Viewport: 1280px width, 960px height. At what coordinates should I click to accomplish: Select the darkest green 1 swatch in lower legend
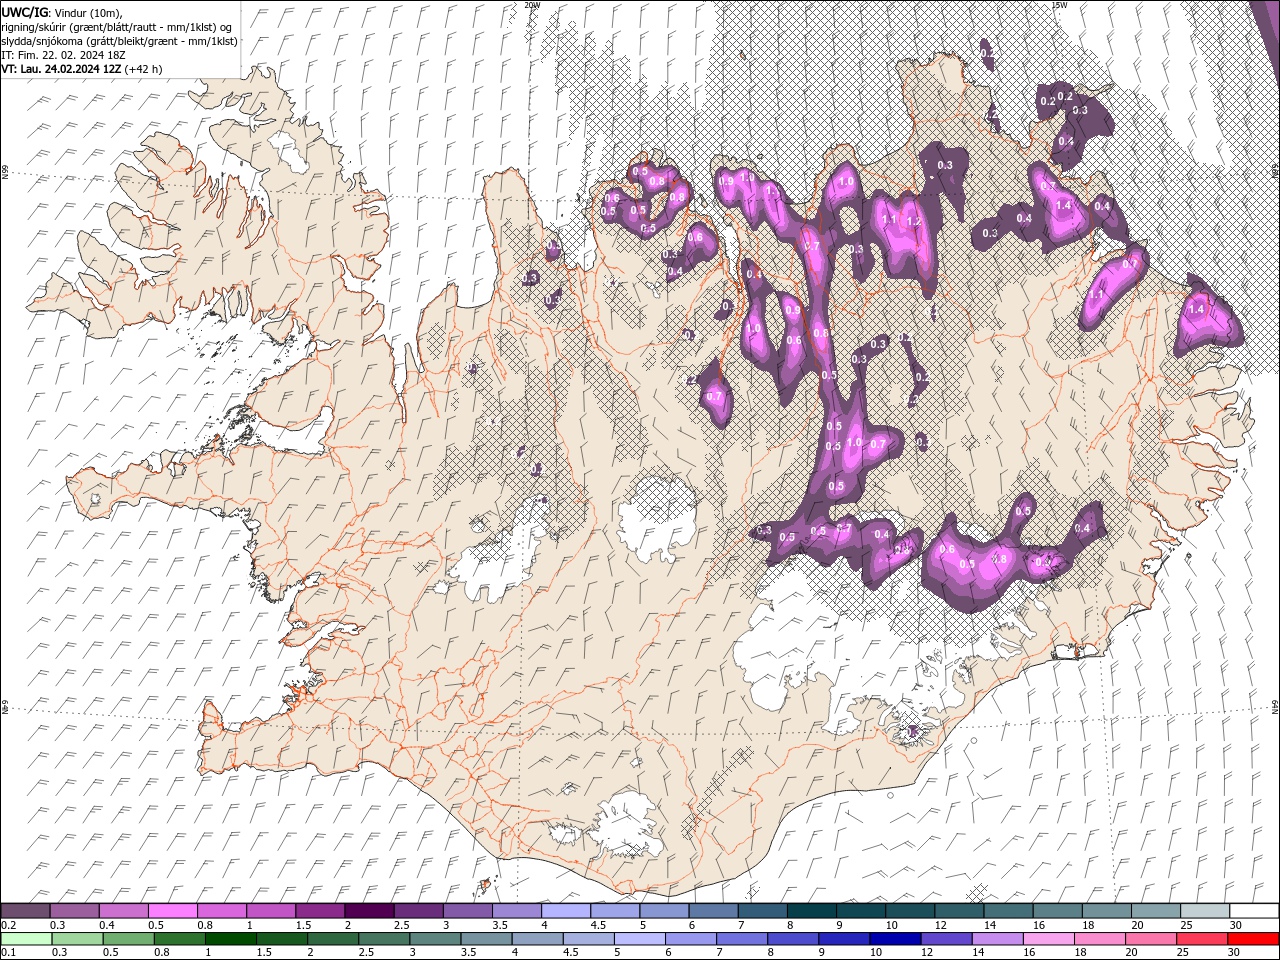point(230,939)
